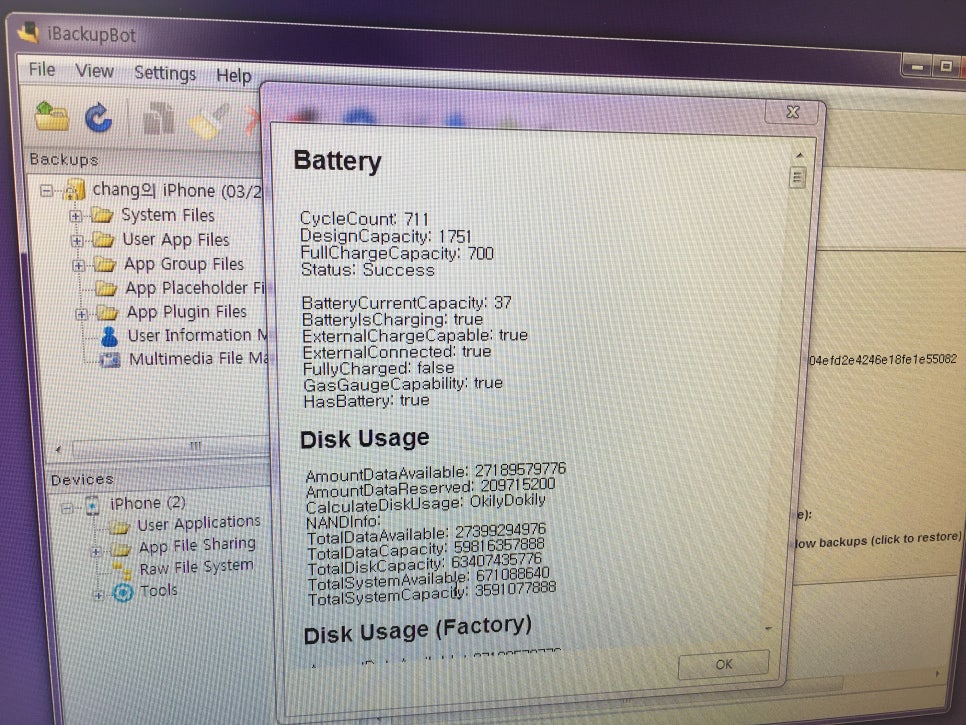Click the Backups panel scroll-left arrow
Viewport: 966px width, 725px height.
pos(59,449)
